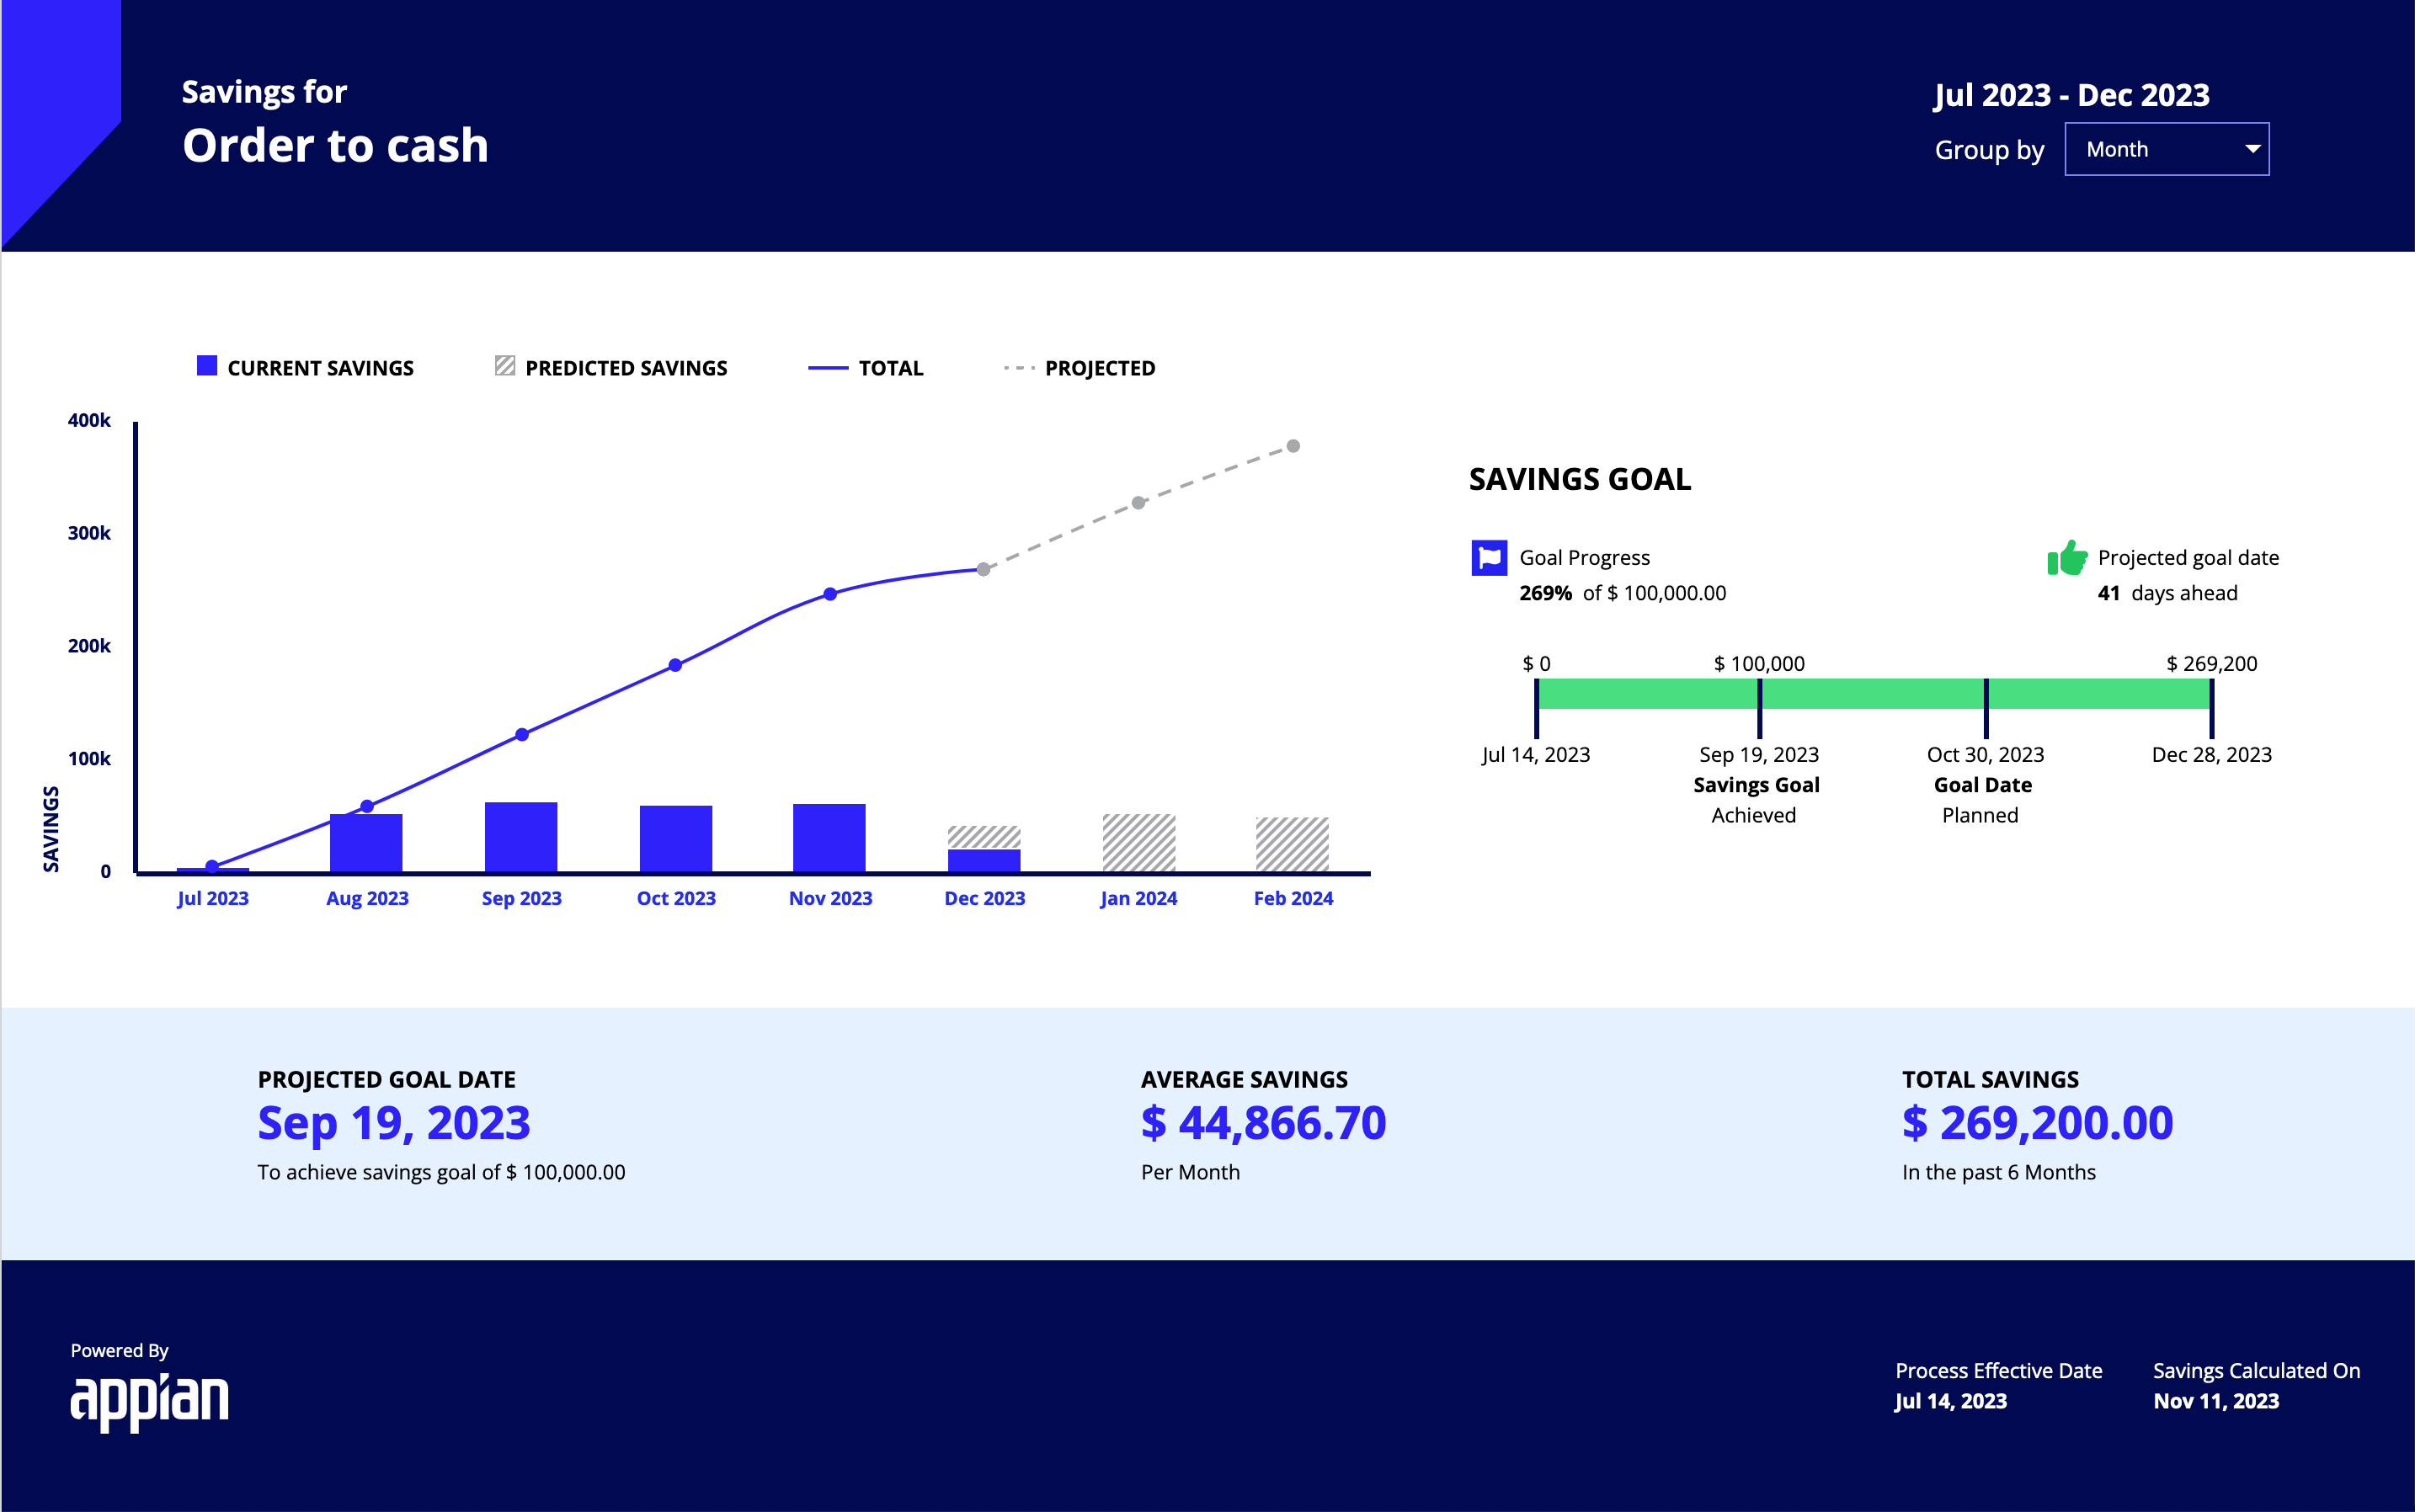Click the 'Jul 2023 - Dec 2023' date range
The width and height of the screenshot is (2415, 1512).
[2071, 95]
